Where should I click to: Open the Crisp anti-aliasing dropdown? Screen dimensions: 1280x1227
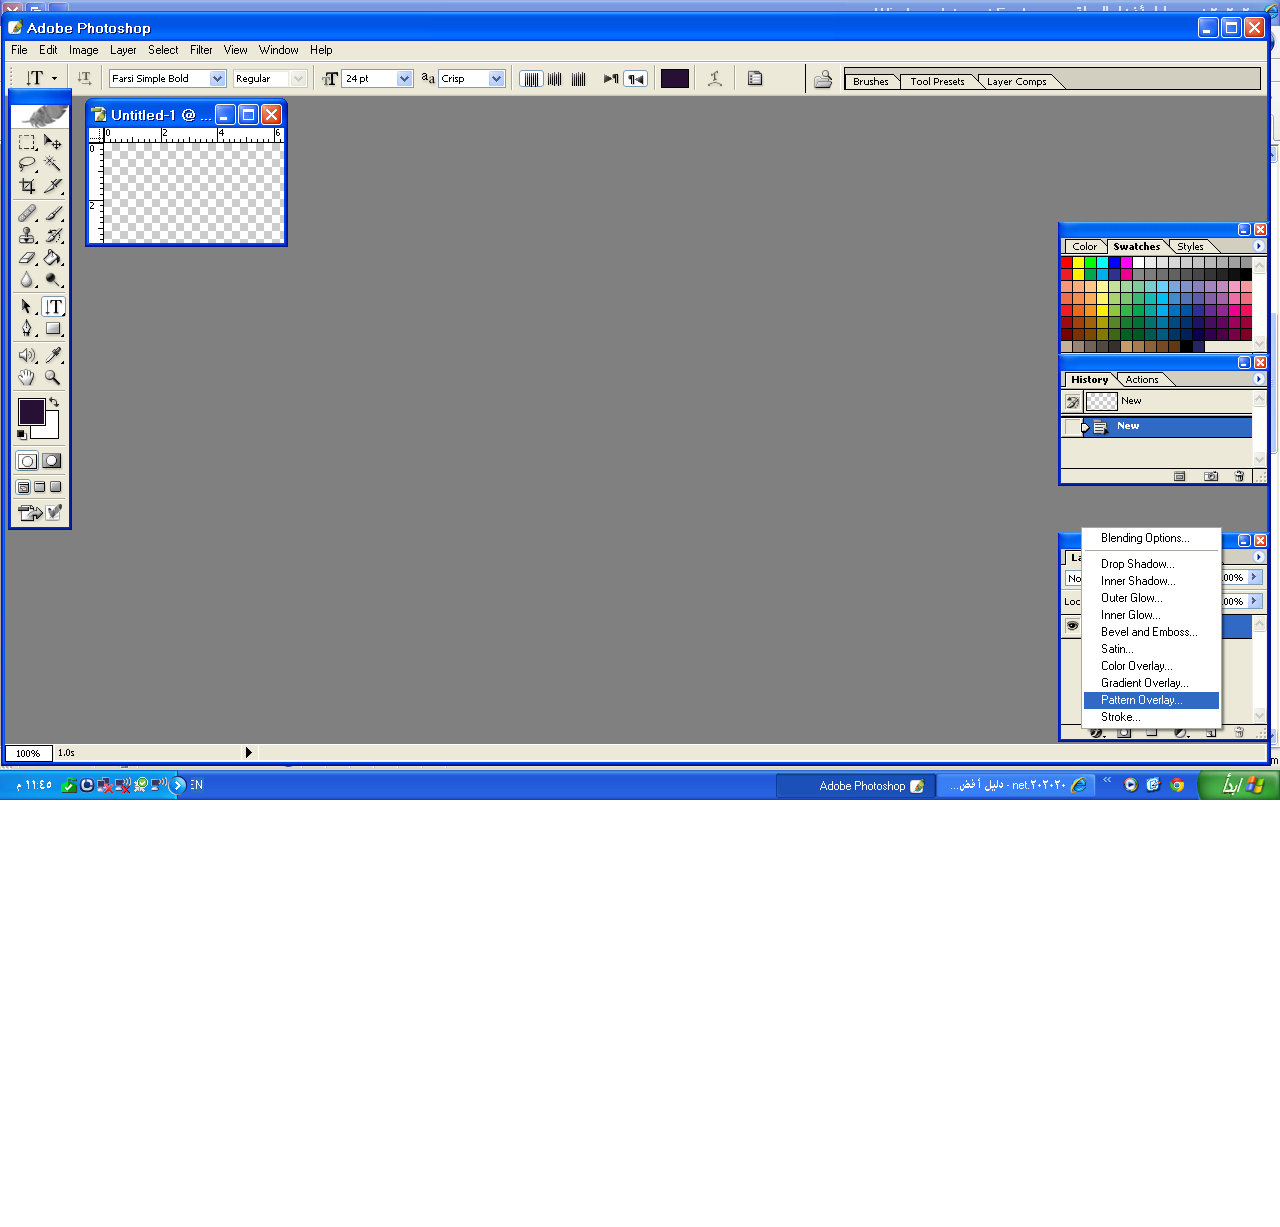[496, 79]
